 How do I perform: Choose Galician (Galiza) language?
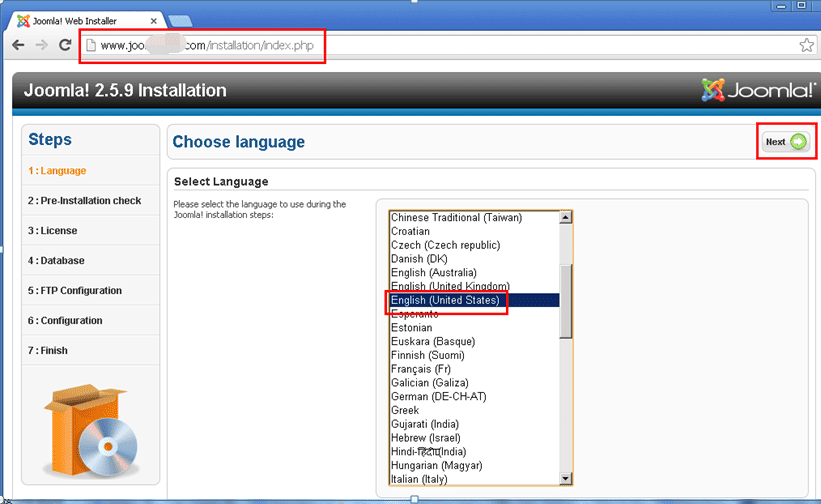point(474,383)
